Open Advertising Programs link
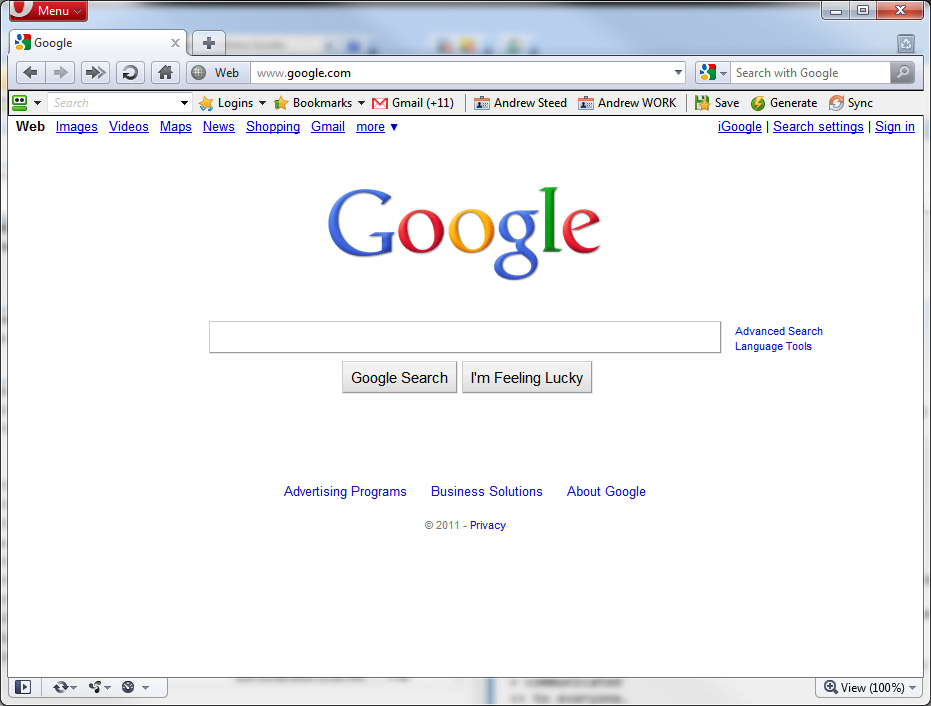The width and height of the screenshot is (931, 706). pos(345,492)
